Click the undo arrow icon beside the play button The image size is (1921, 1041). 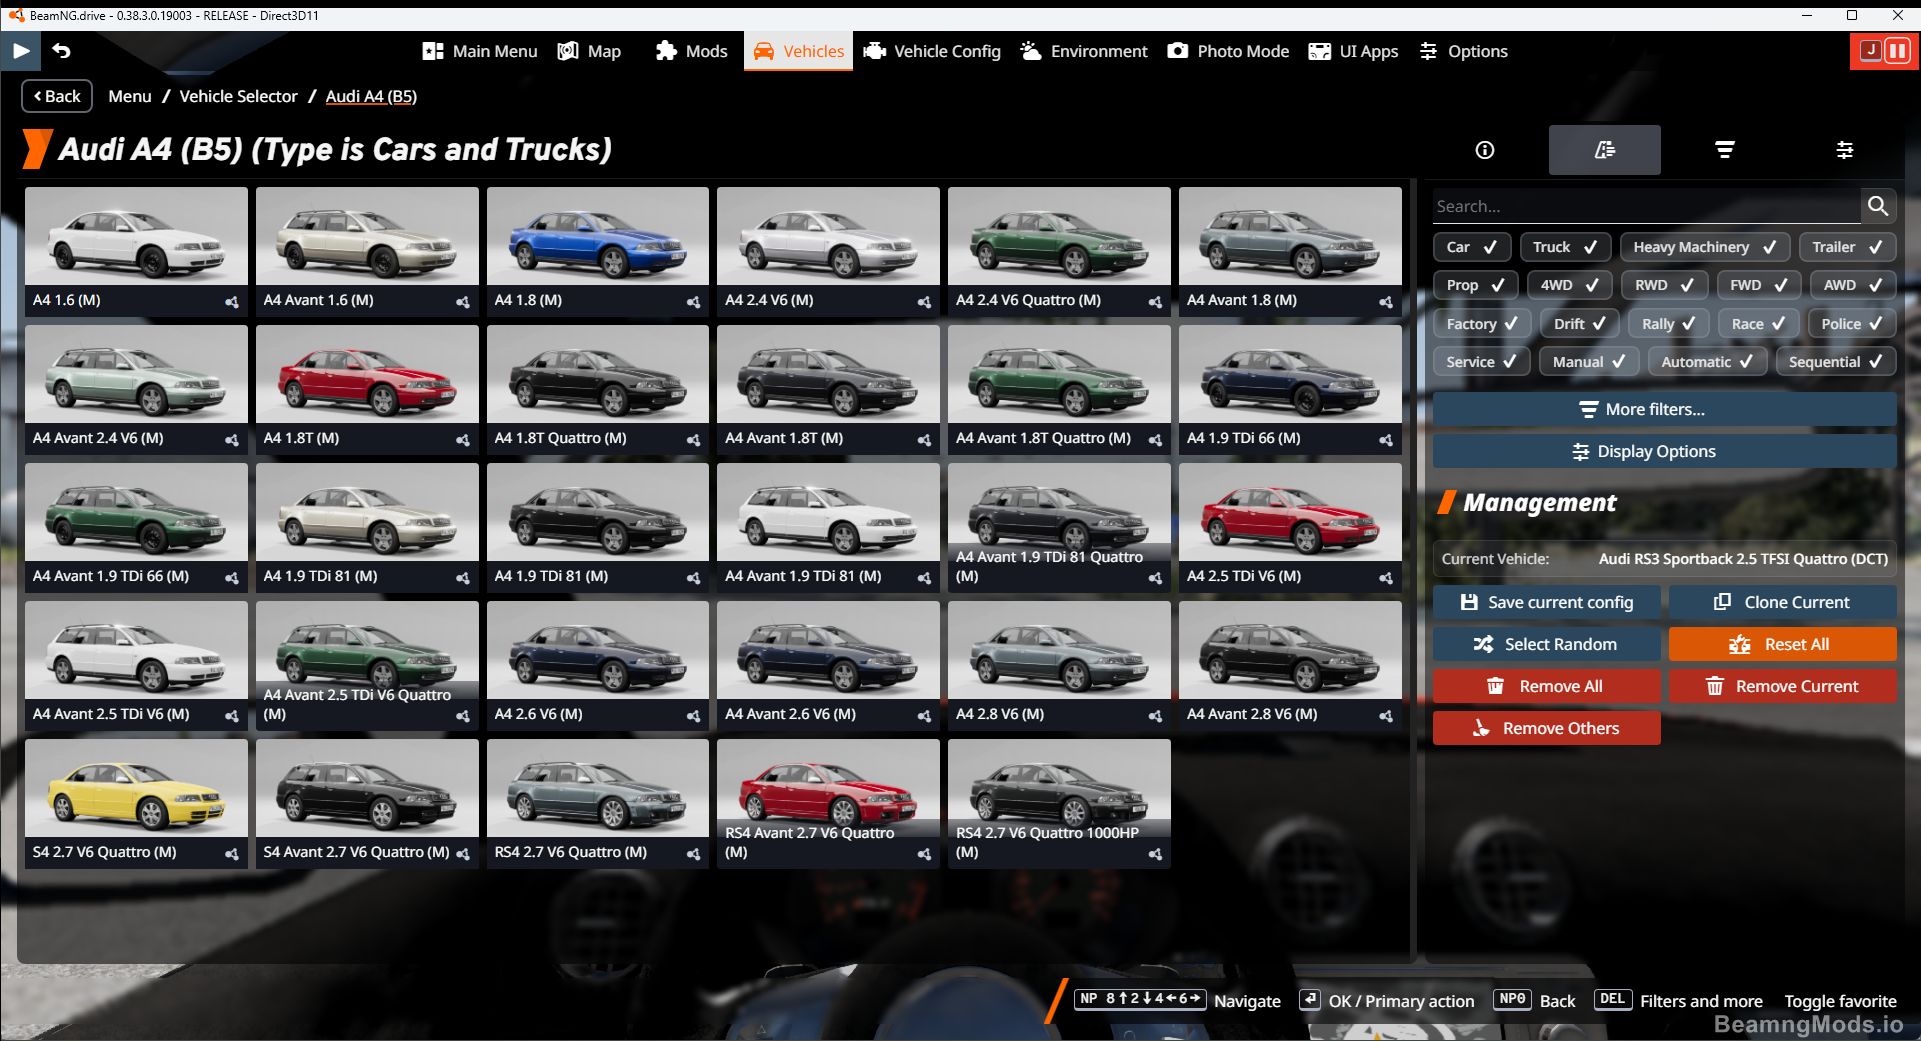point(60,50)
